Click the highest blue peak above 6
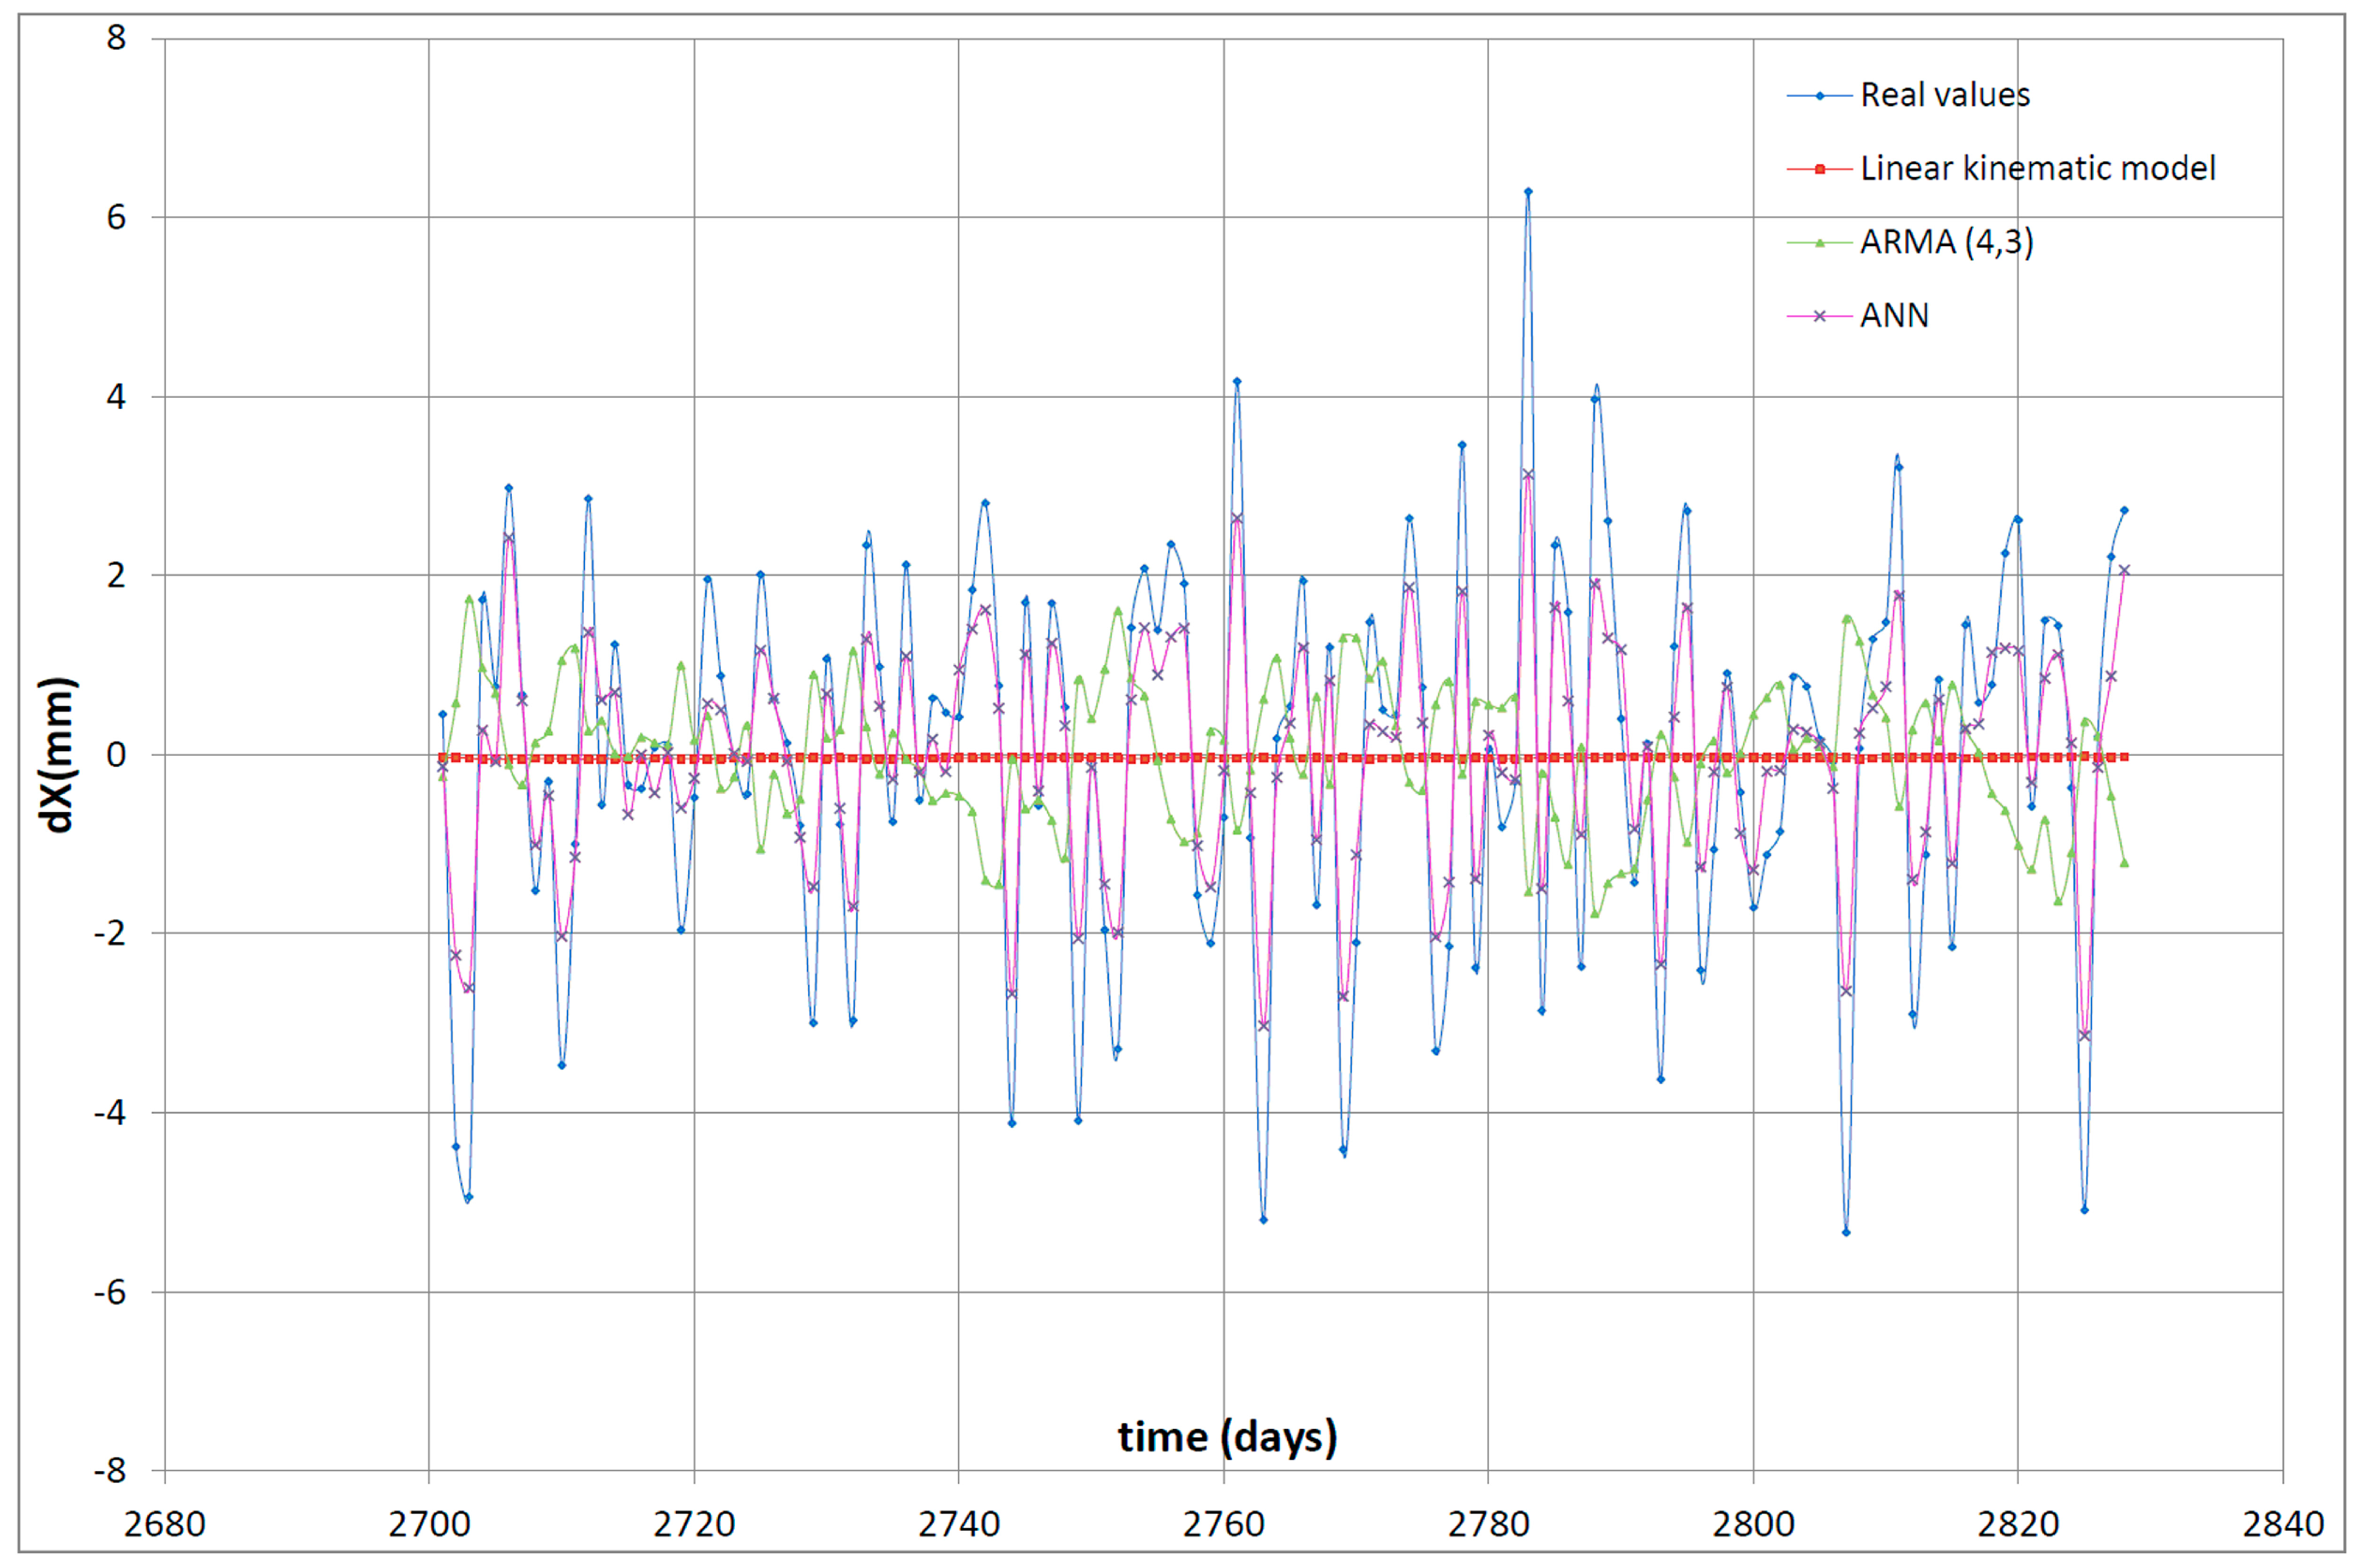2358x1568 pixels. click(1527, 191)
